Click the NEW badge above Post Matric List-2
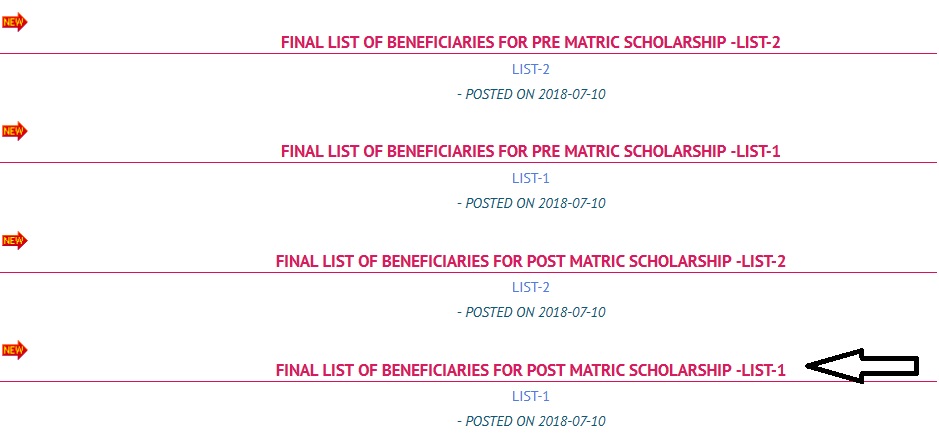 pyautogui.click(x=14, y=241)
